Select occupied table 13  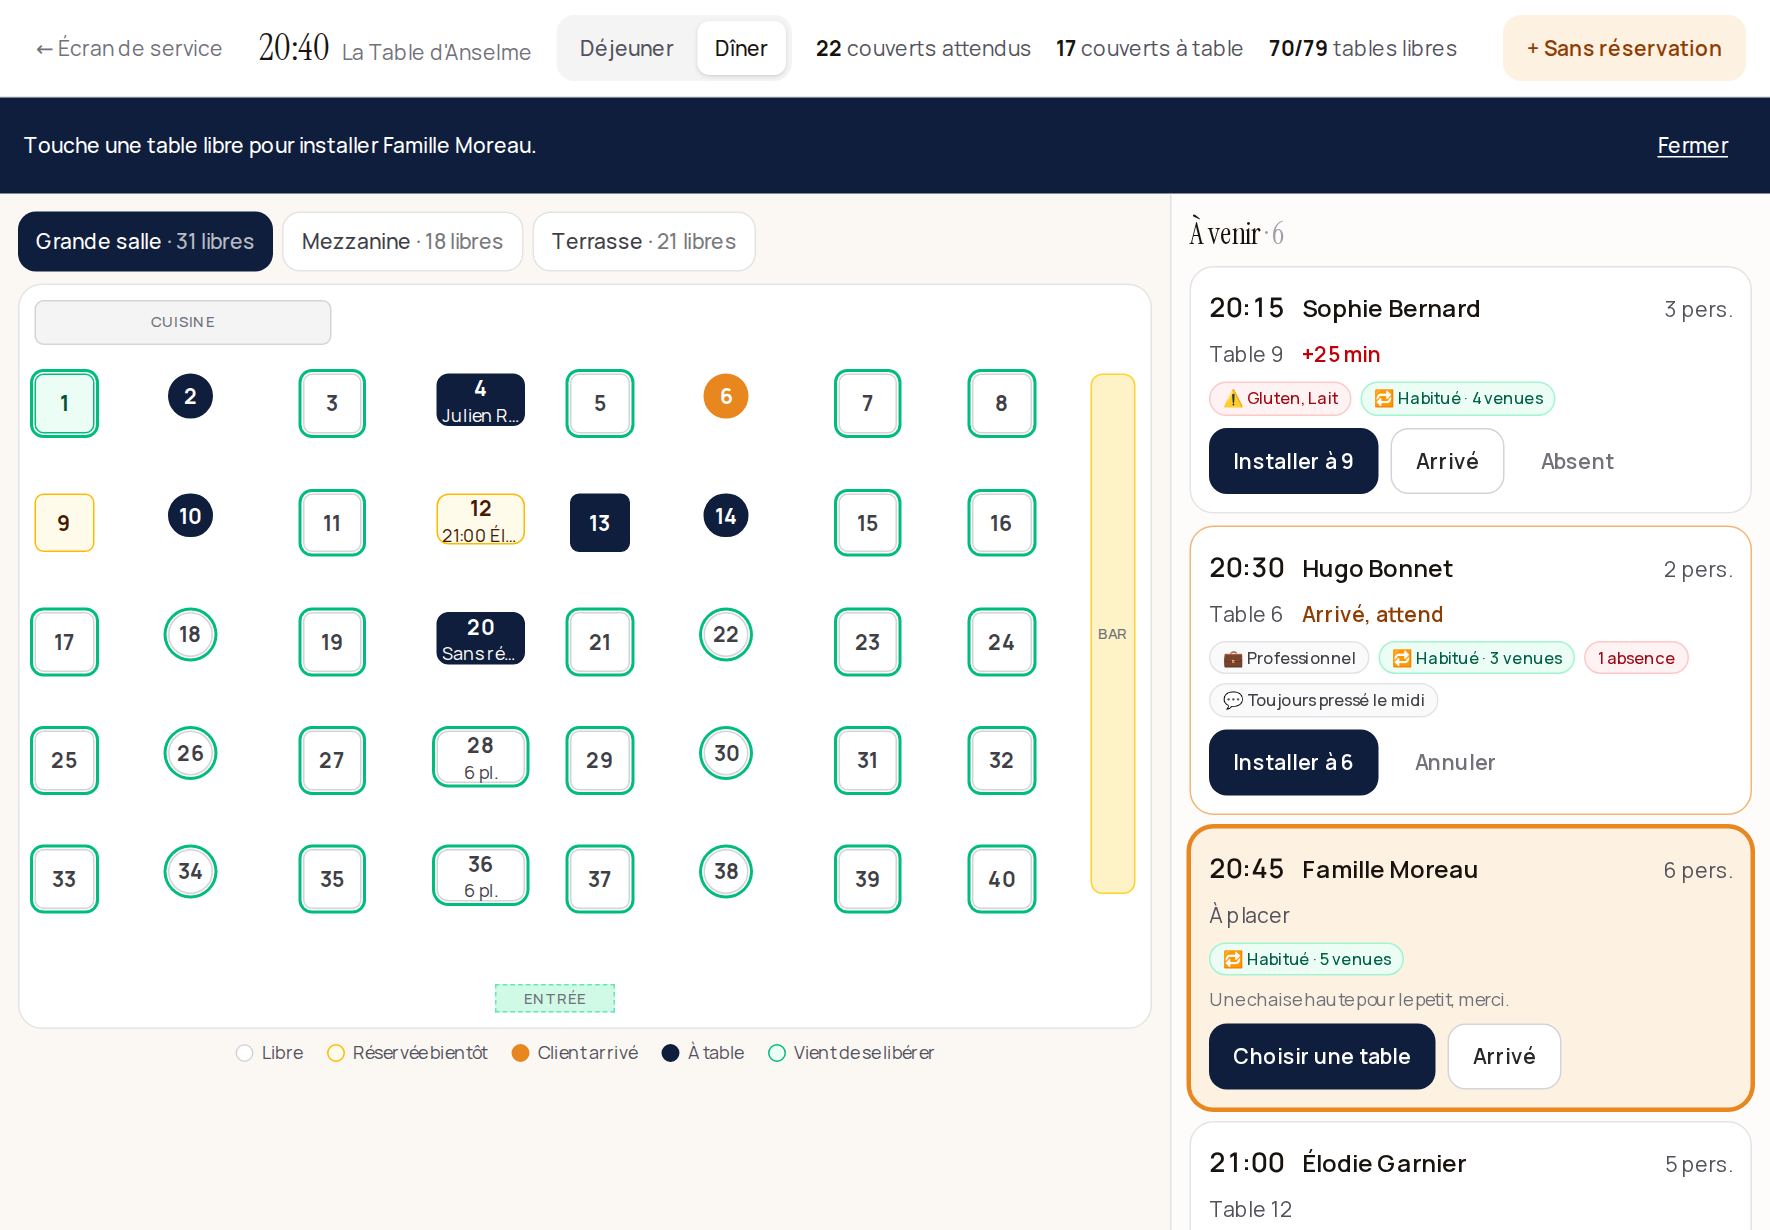pyautogui.click(x=600, y=523)
